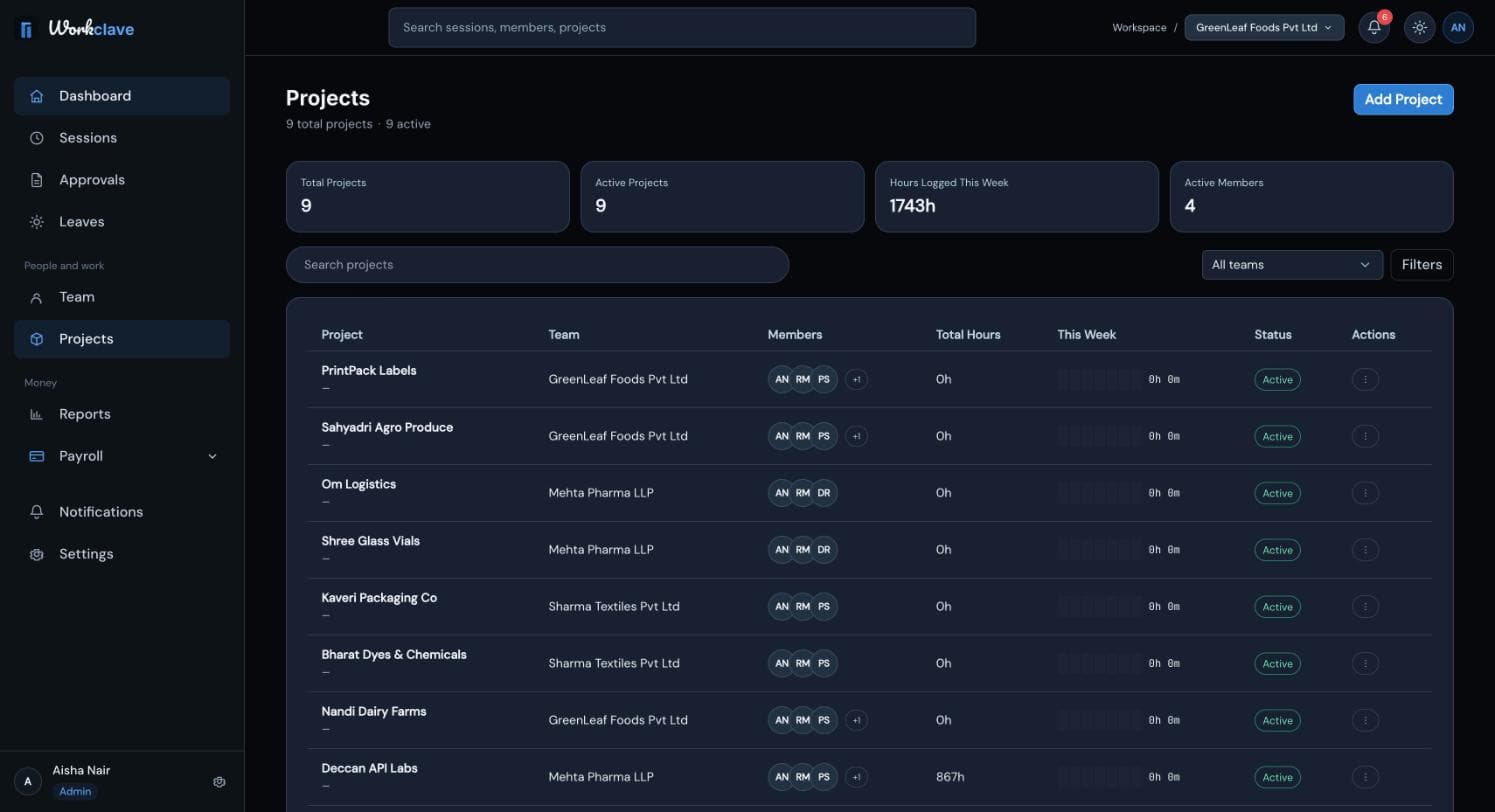Click PS avatar in Bharat Dyes & Chemicals row

click(824, 664)
